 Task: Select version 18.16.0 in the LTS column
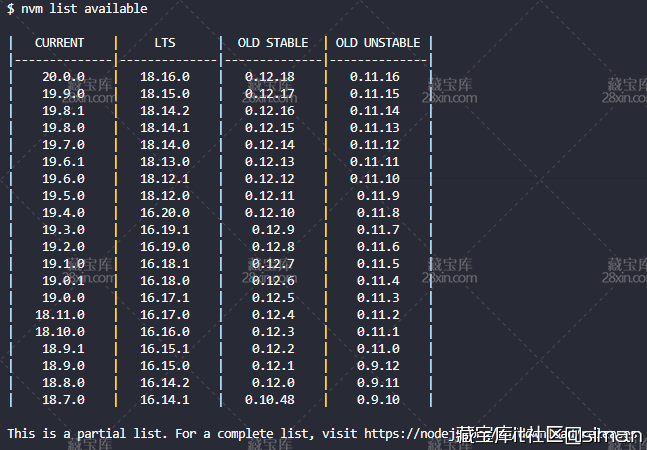[x=164, y=77]
